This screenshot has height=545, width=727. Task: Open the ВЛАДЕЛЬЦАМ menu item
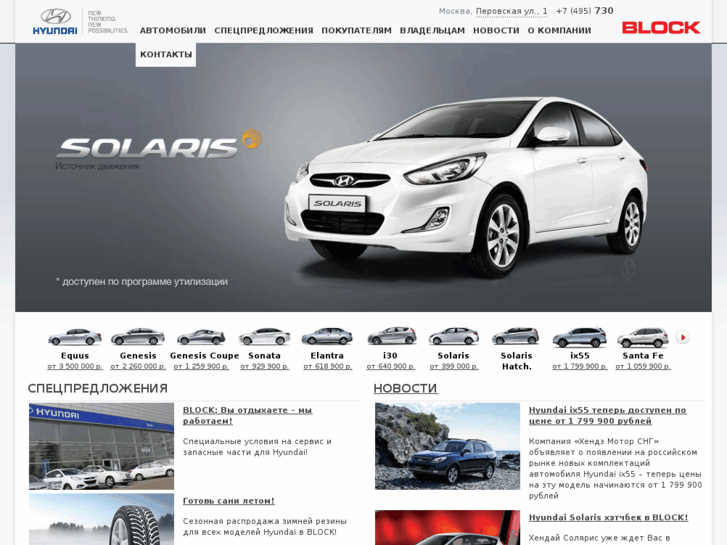pos(432,31)
